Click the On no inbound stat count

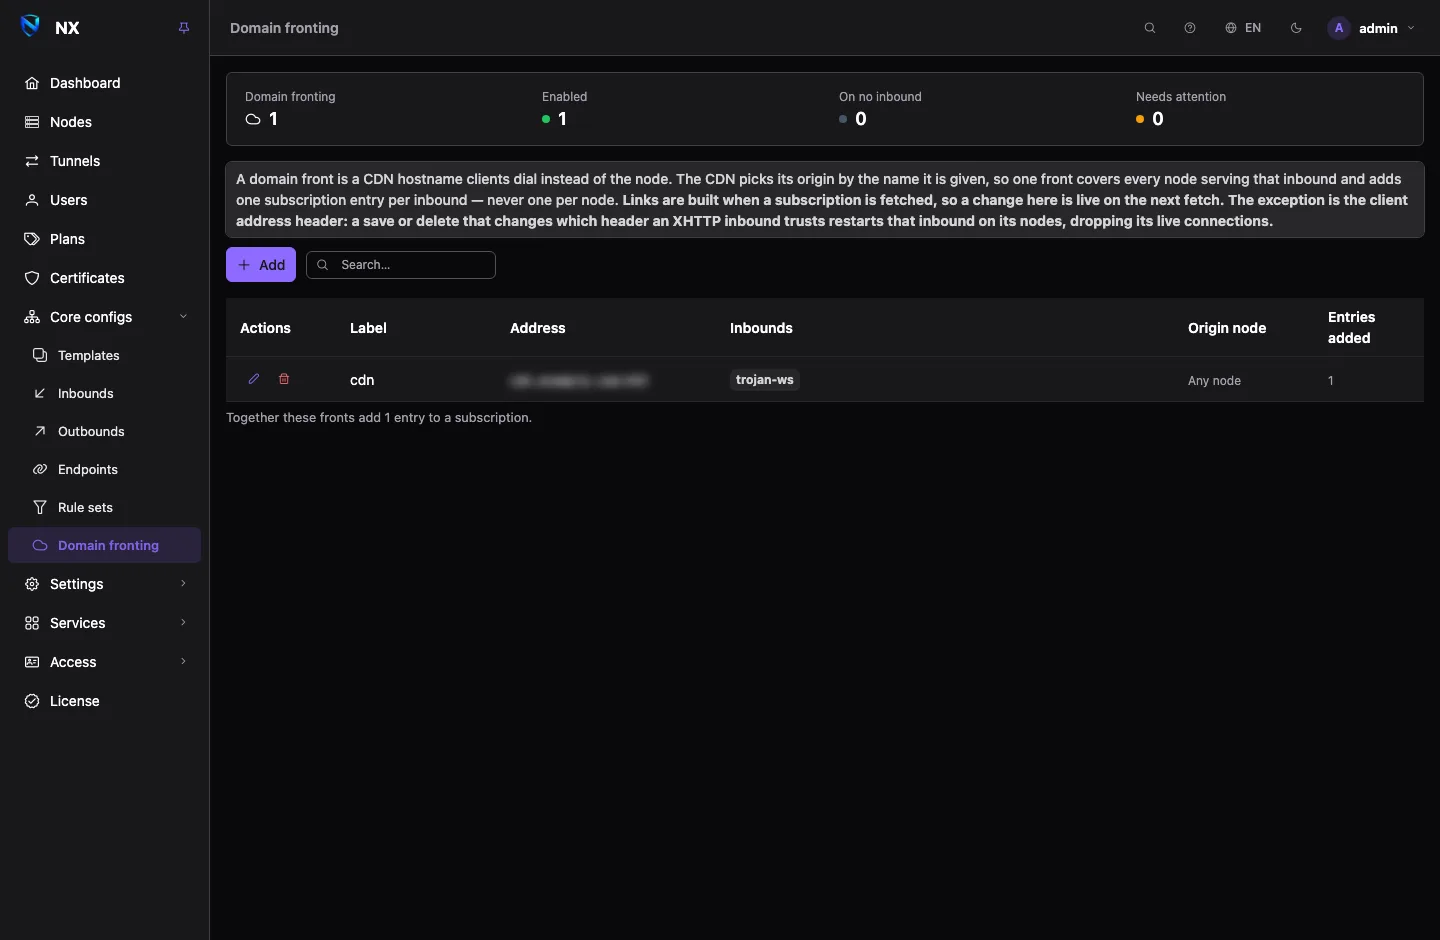pos(861,119)
